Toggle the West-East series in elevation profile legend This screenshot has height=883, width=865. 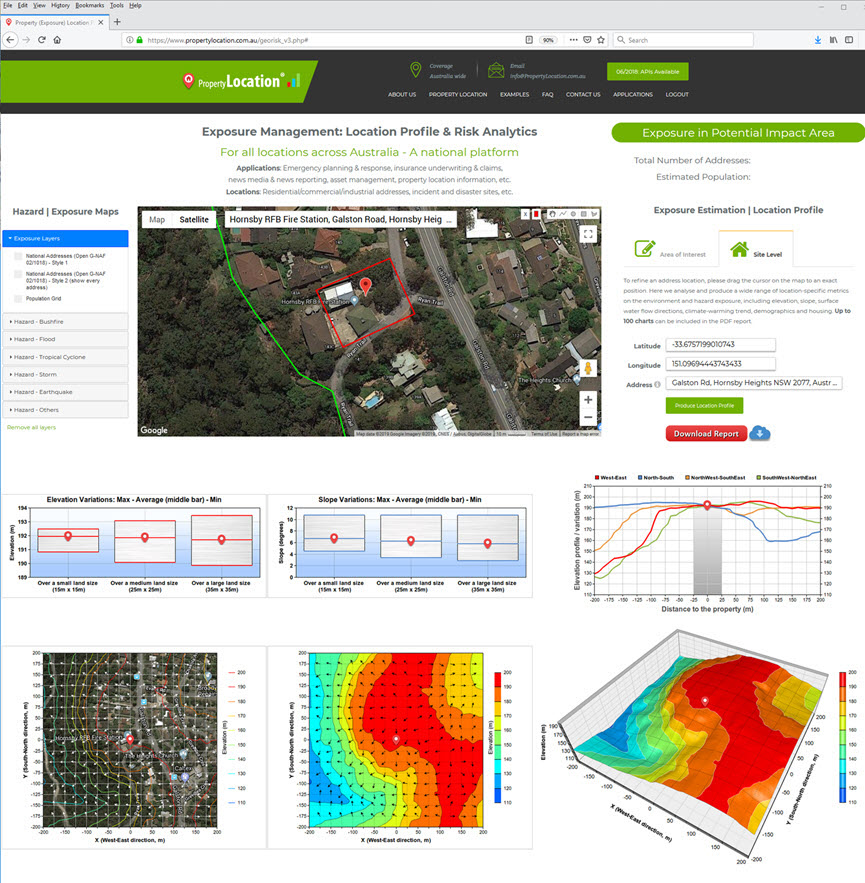click(x=610, y=477)
